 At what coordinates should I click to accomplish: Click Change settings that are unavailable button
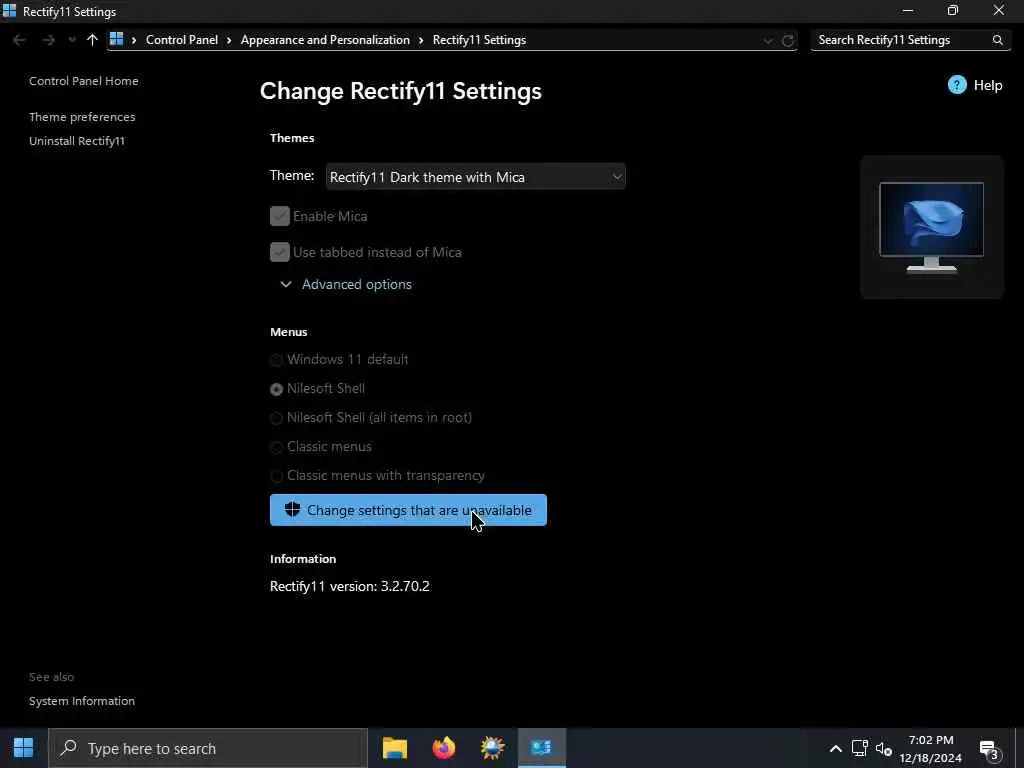click(x=408, y=510)
